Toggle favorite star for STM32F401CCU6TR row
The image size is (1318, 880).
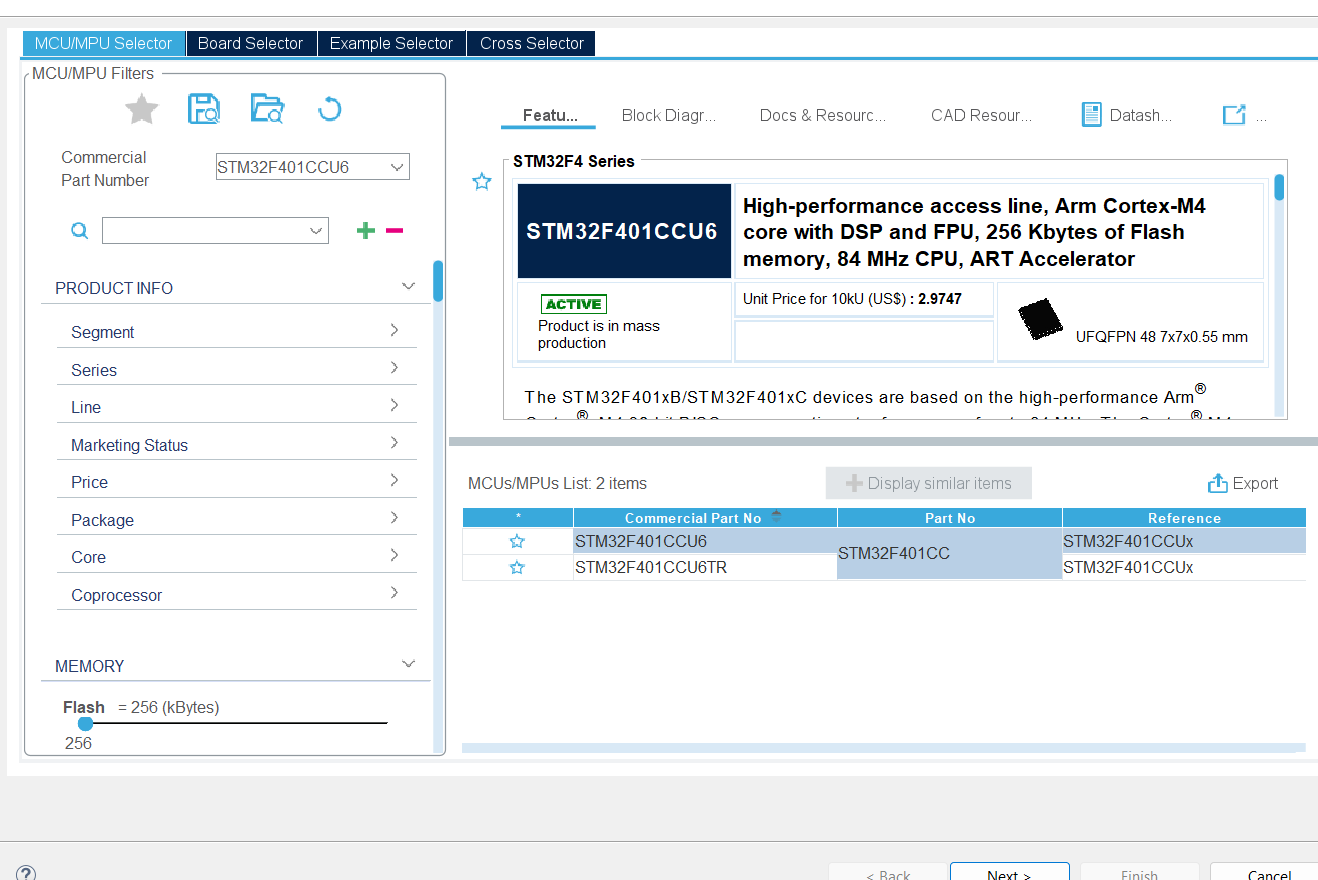517,567
